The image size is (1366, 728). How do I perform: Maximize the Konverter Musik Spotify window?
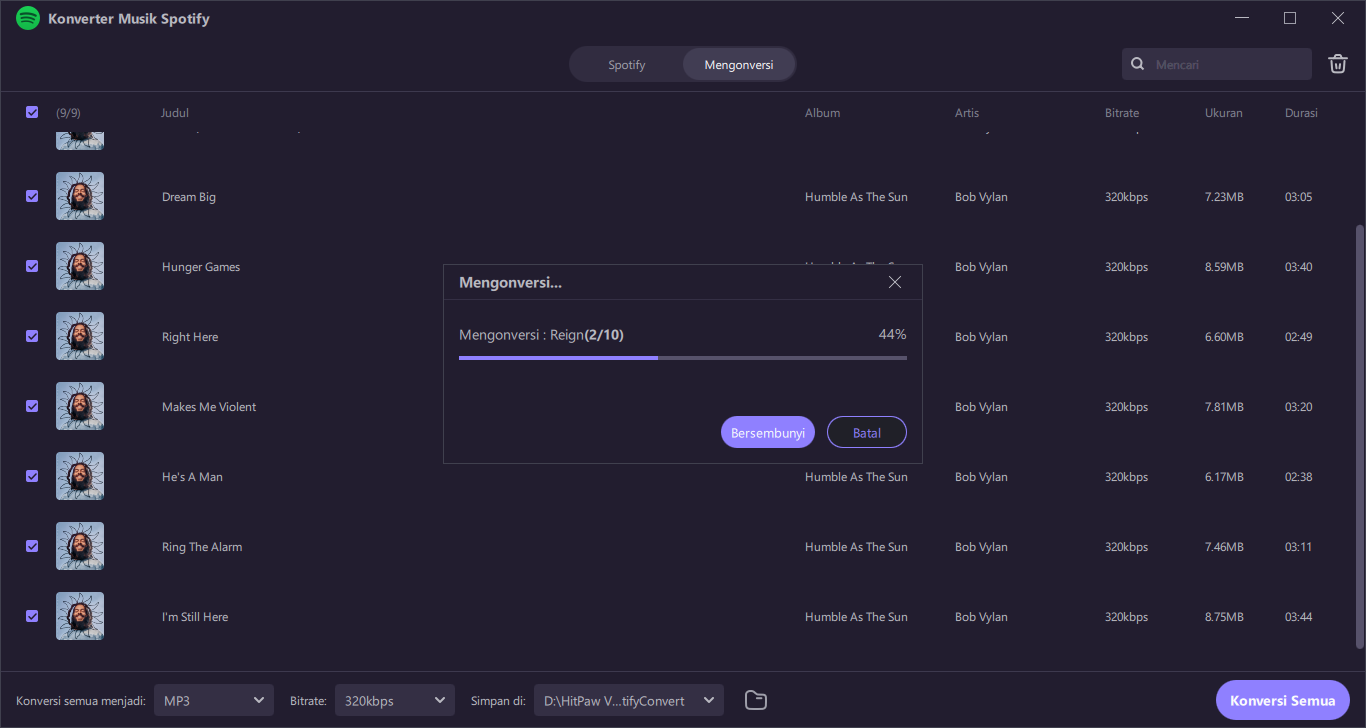point(1290,18)
